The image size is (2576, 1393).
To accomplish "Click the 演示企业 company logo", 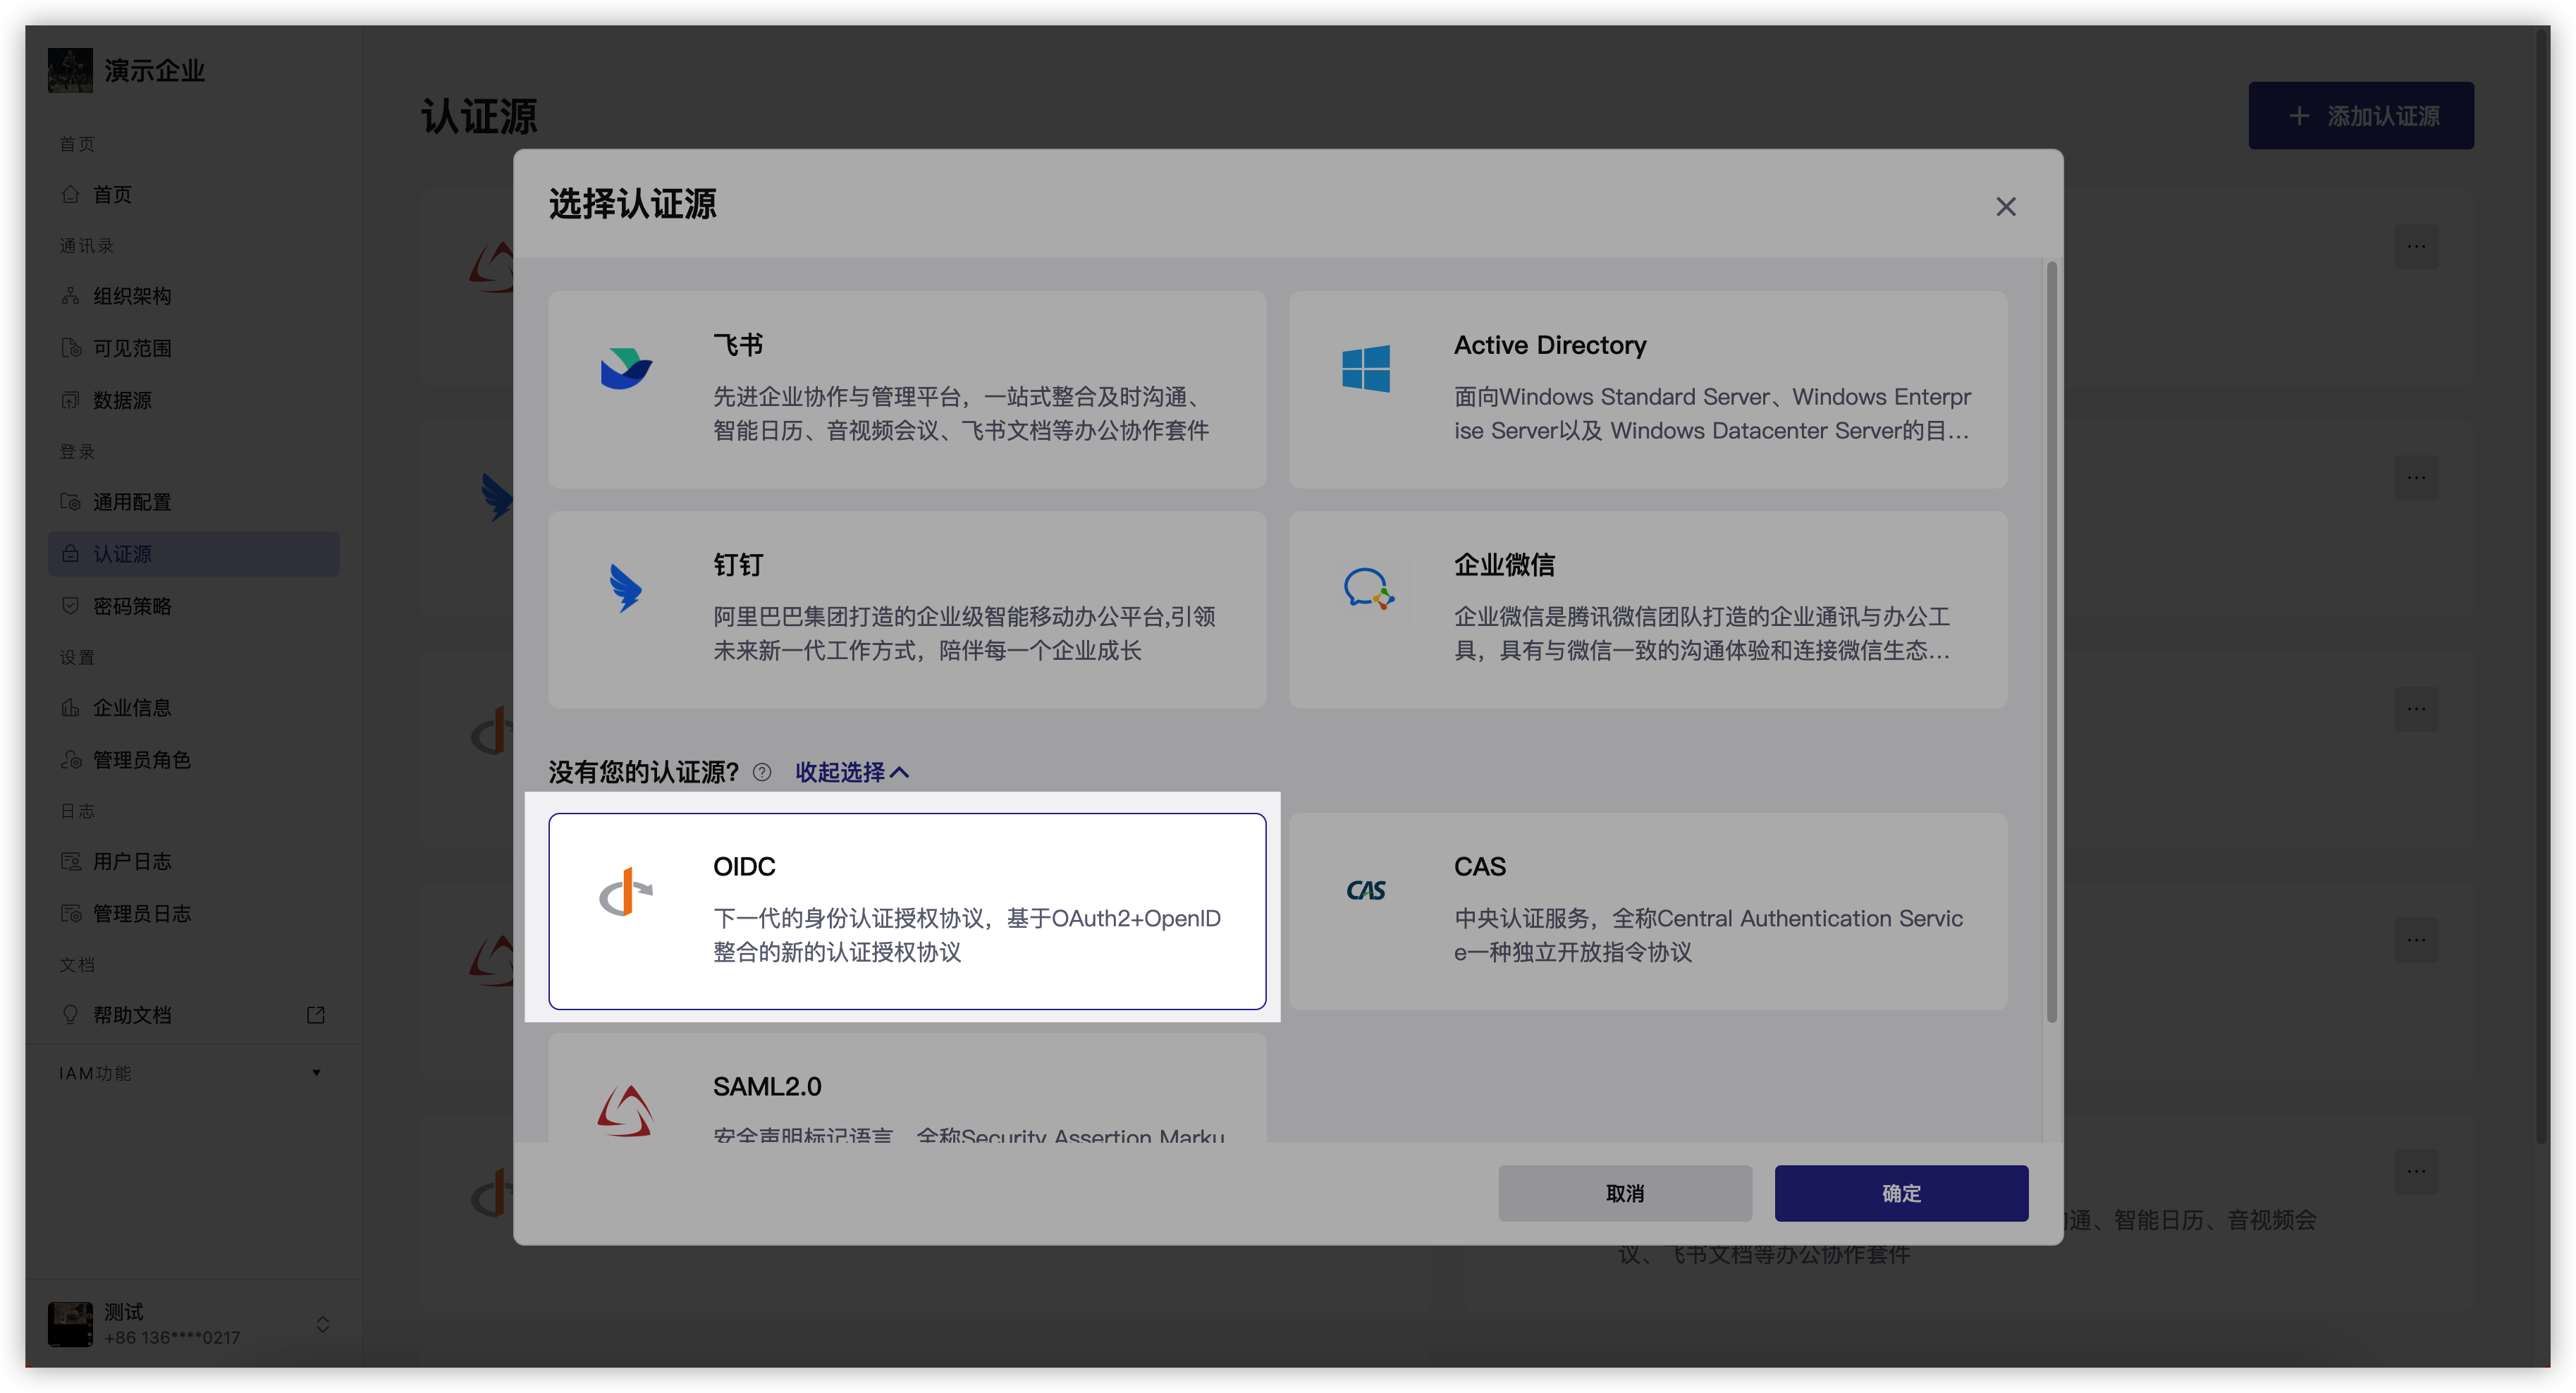I will point(70,70).
